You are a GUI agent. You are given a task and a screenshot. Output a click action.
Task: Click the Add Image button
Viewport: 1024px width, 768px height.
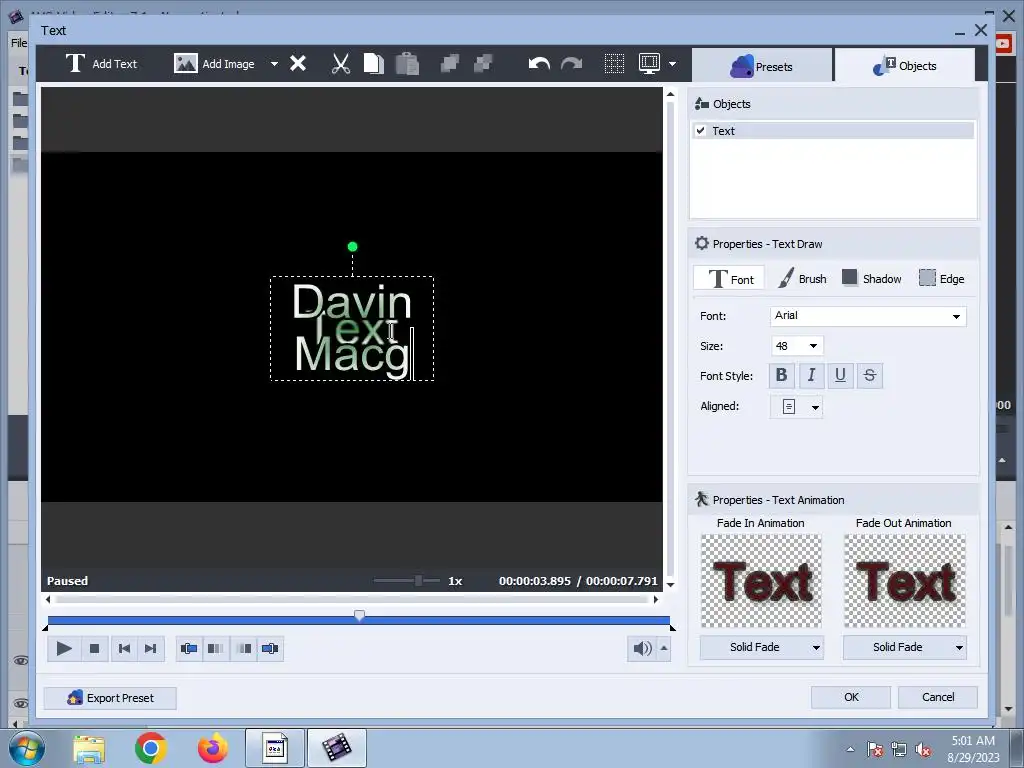pyautogui.click(x=214, y=63)
